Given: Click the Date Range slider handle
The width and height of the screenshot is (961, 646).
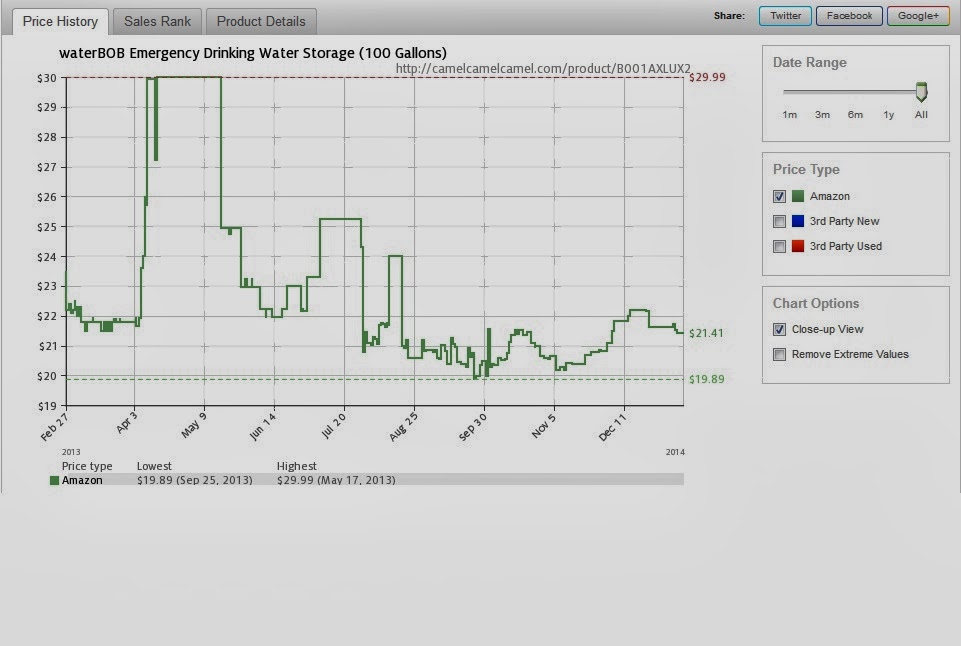Looking at the screenshot, I should (921, 92).
